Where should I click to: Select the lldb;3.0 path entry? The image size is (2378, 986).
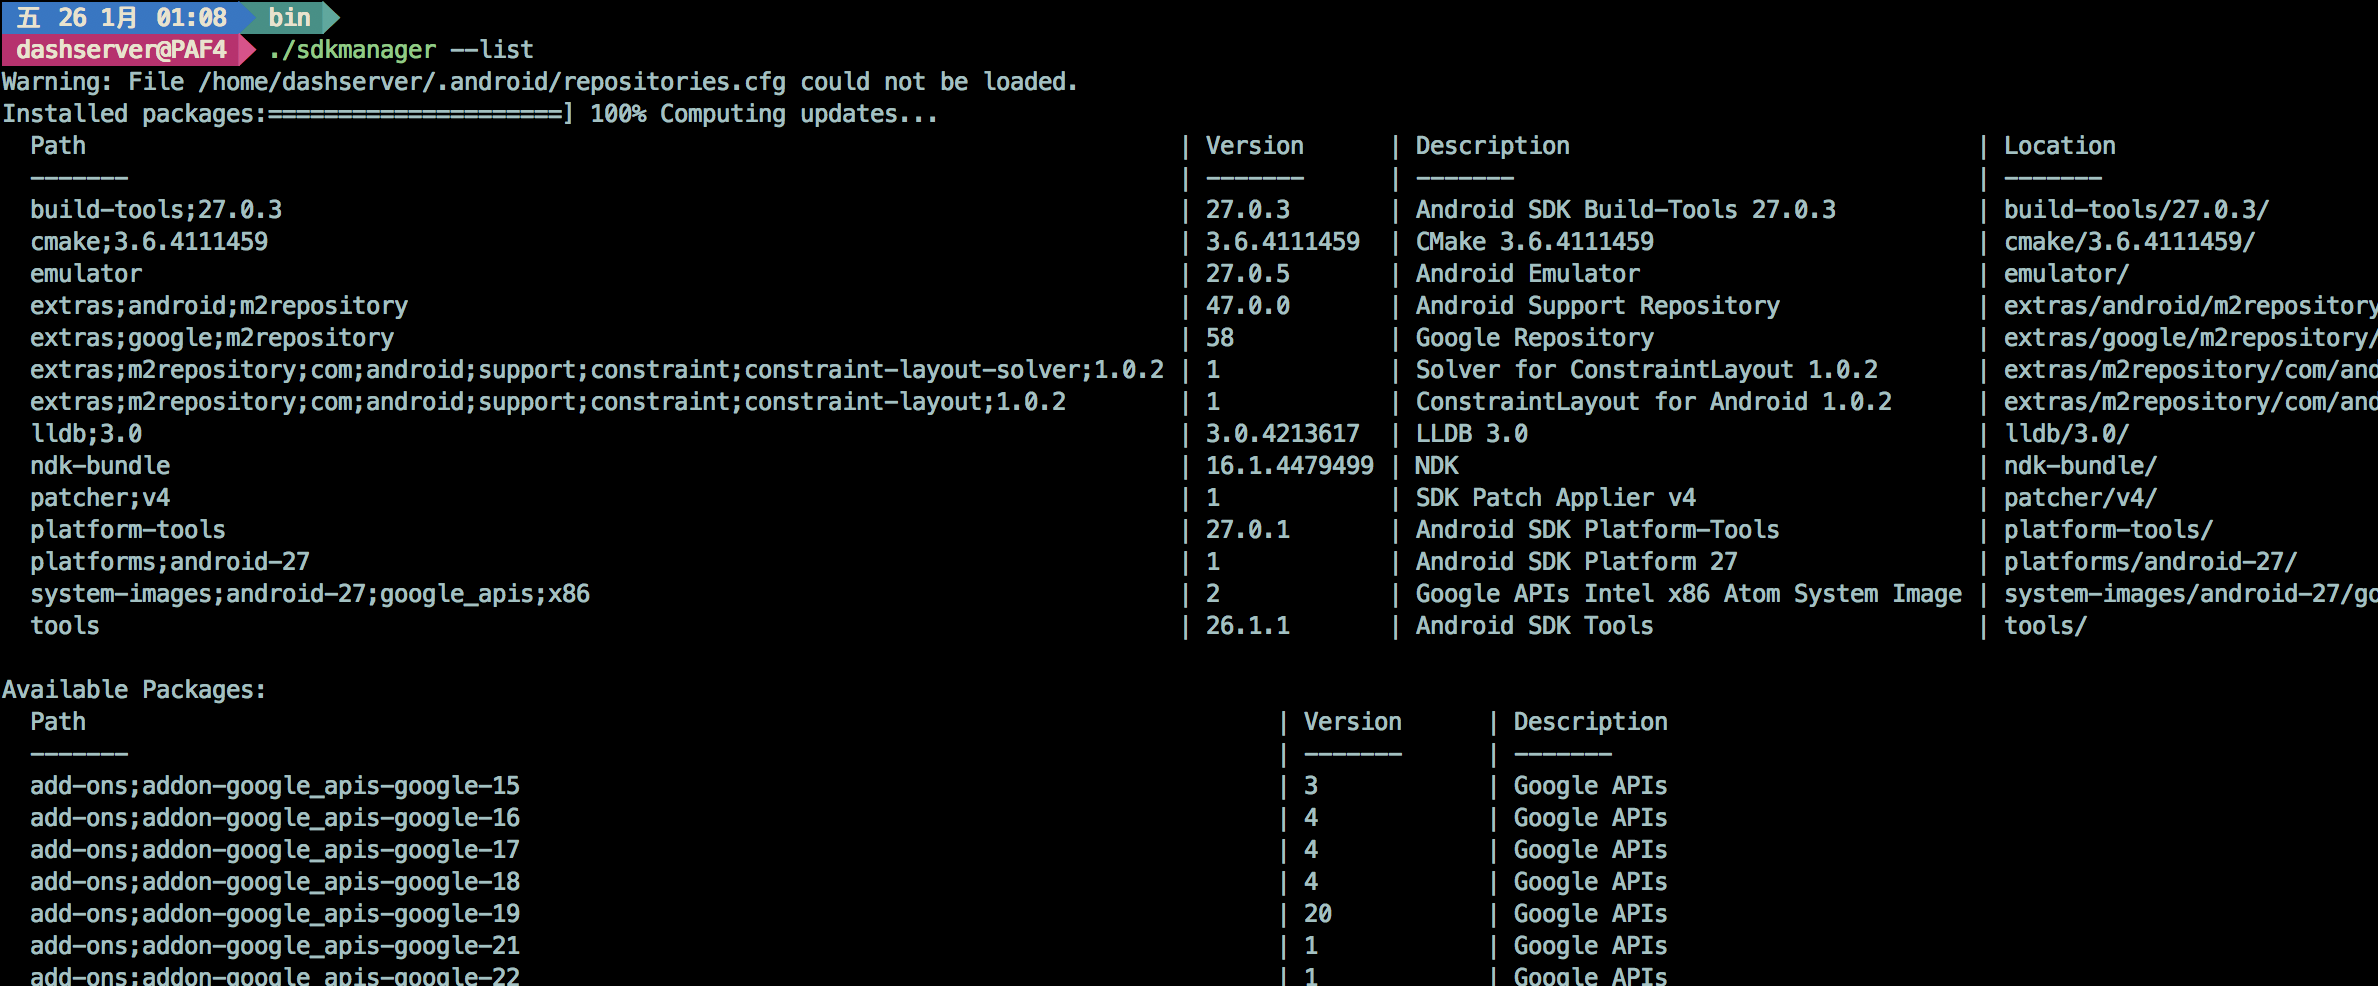pos(86,433)
